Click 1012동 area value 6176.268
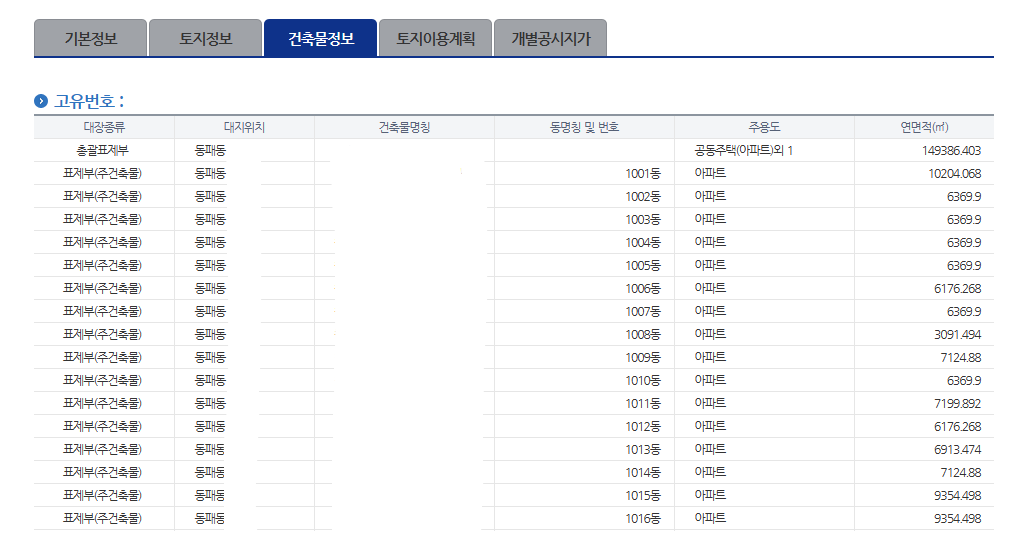This screenshot has width=1033, height=548. (x=957, y=426)
